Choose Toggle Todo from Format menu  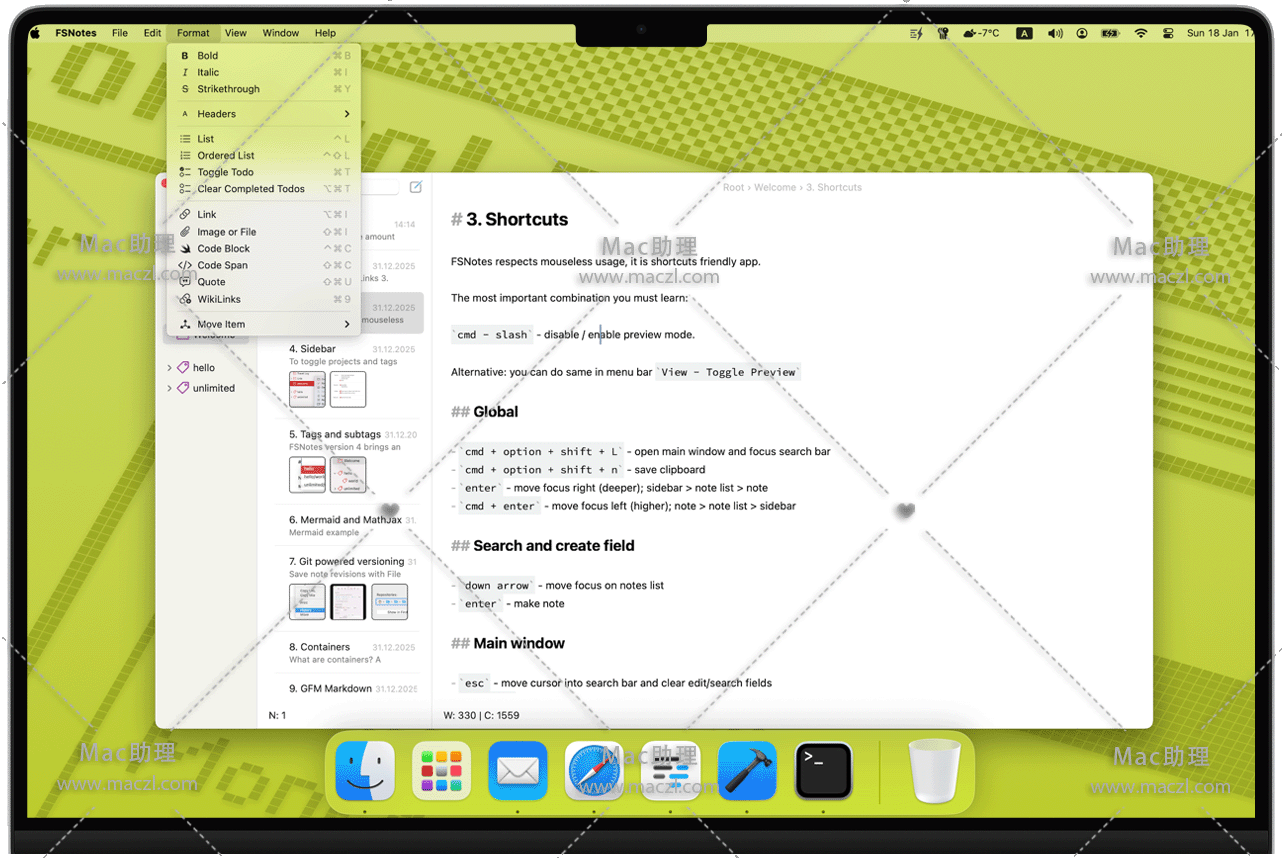[264, 172]
